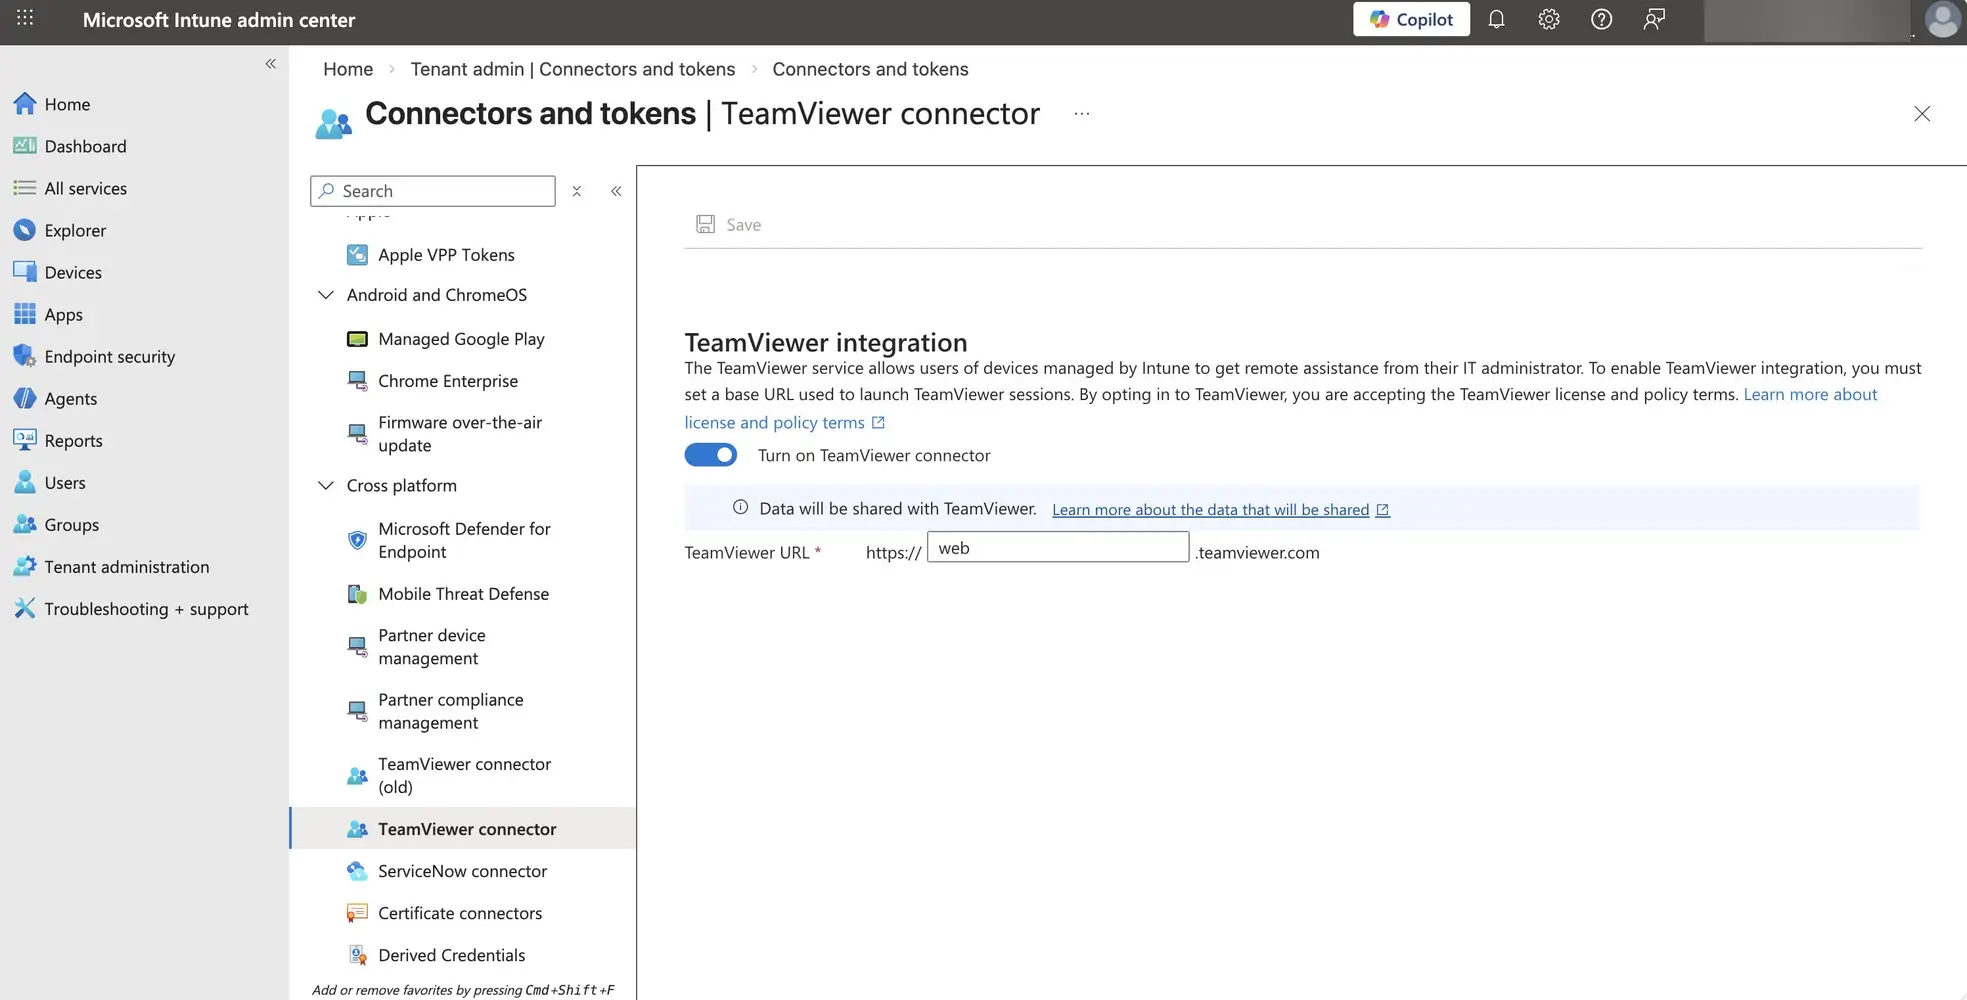Click the Derived Credentials icon

coord(357,955)
